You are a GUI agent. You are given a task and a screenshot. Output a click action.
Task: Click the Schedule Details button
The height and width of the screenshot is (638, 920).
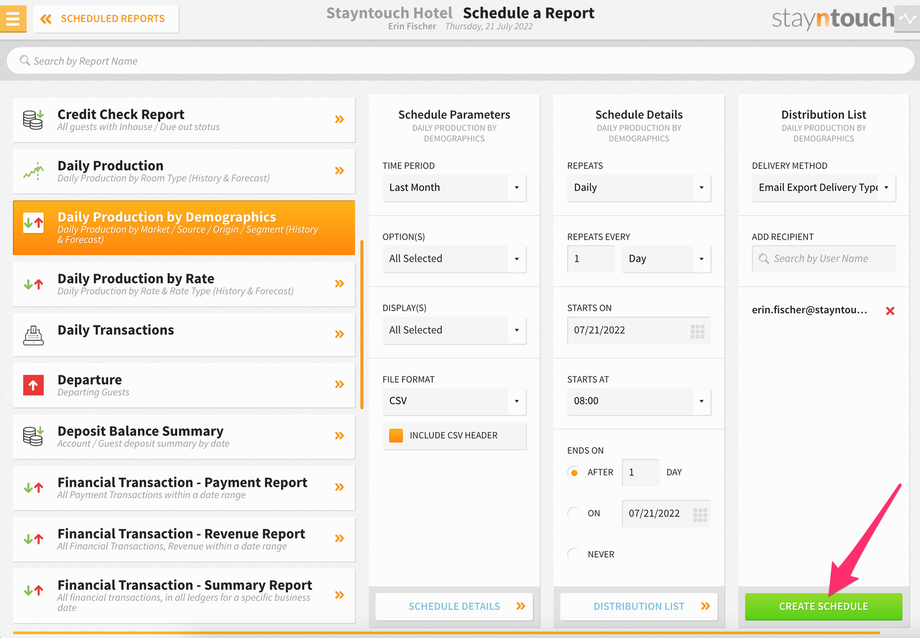pyautogui.click(x=454, y=606)
